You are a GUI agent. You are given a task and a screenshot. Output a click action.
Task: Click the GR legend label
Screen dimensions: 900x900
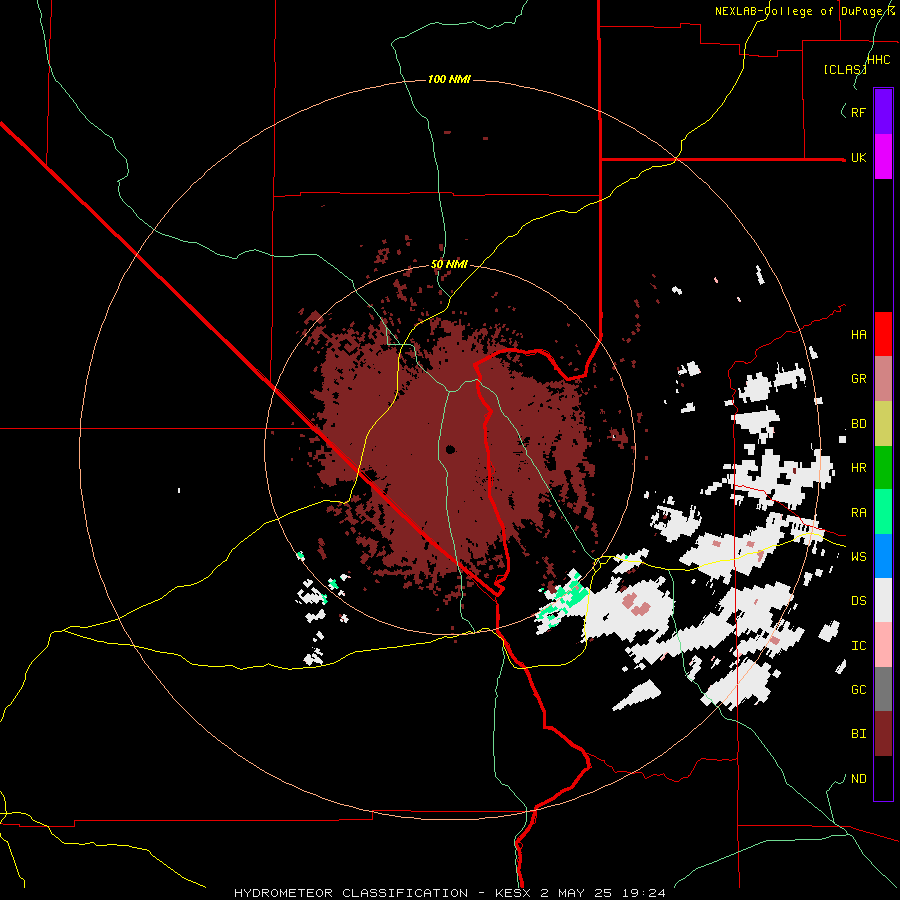click(858, 379)
